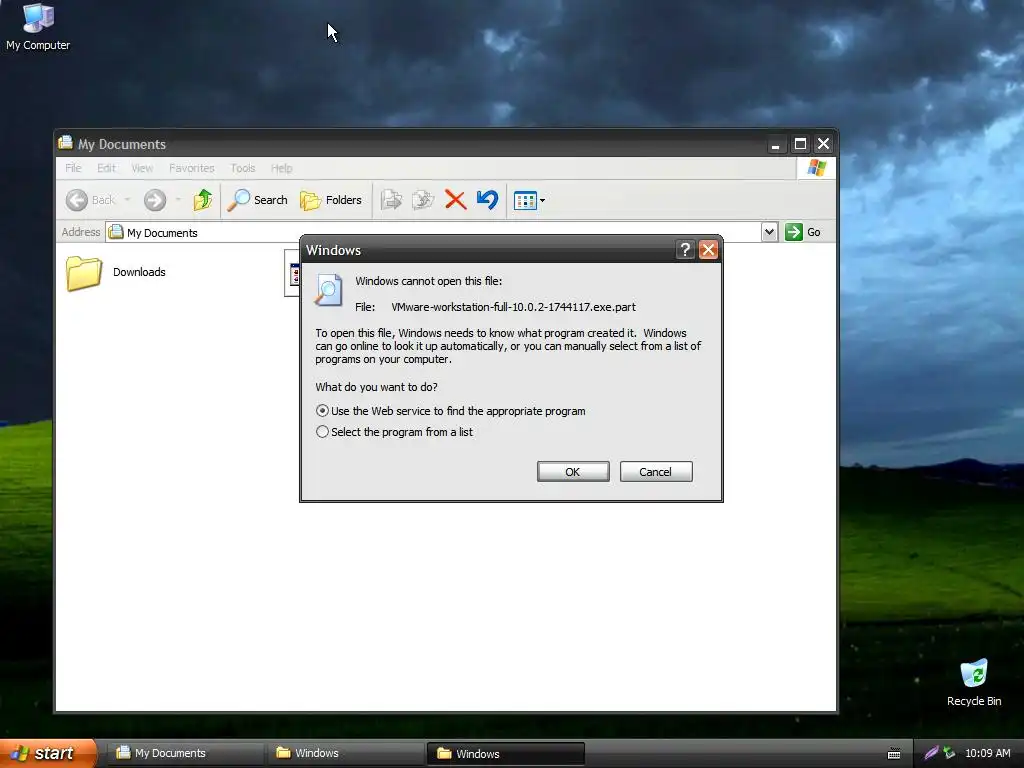The height and width of the screenshot is (768, 1024).
Task: Close the Windows cannot open dialog
Action: pos(709,249)
